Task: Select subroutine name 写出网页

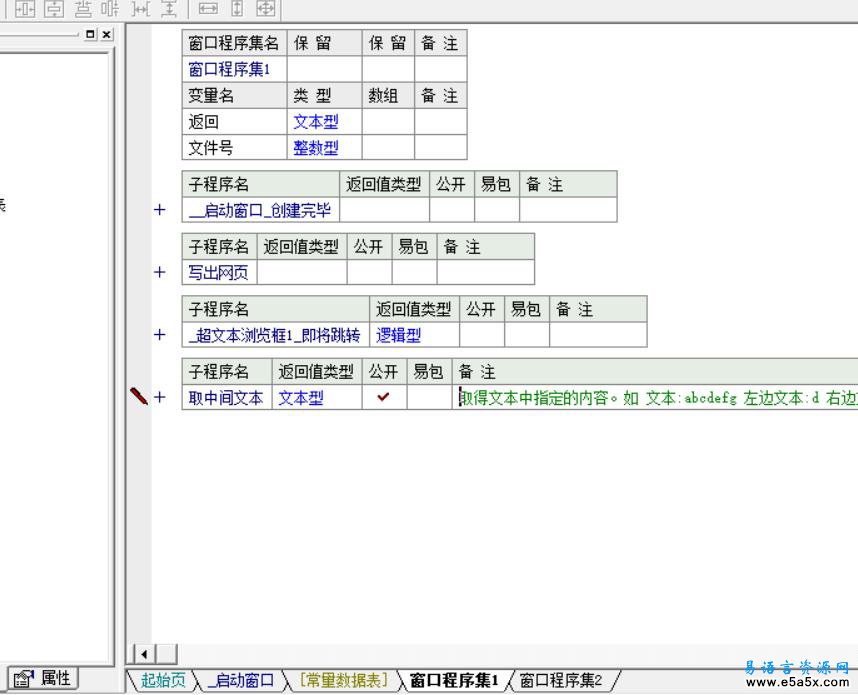Action: click(x=219, y=272)
